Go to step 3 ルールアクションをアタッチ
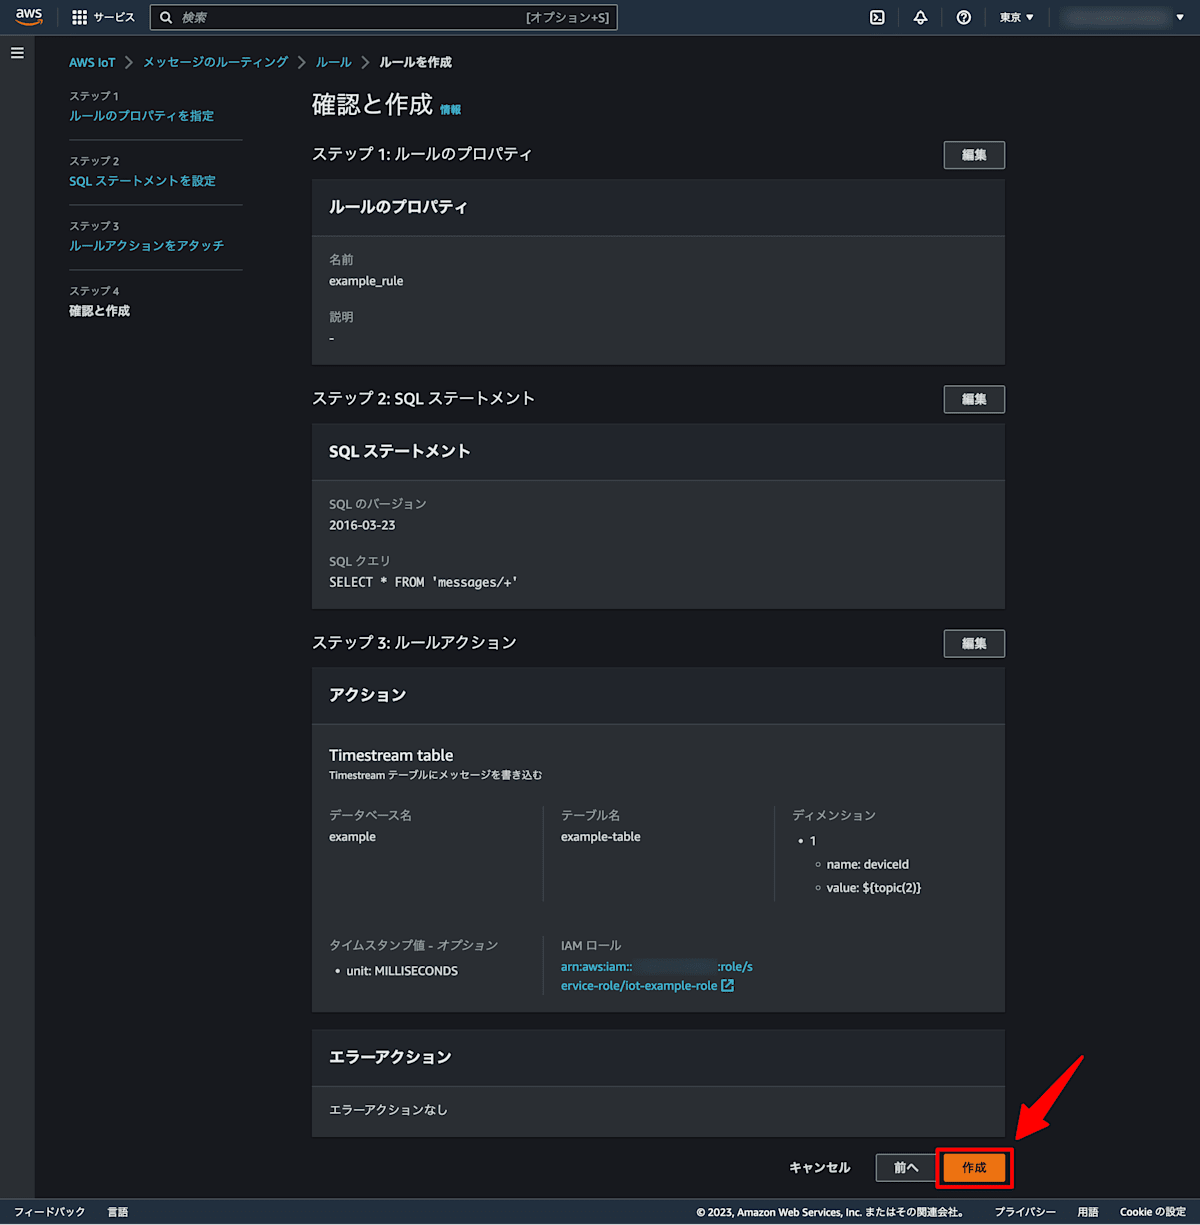 tap(146, 246)
